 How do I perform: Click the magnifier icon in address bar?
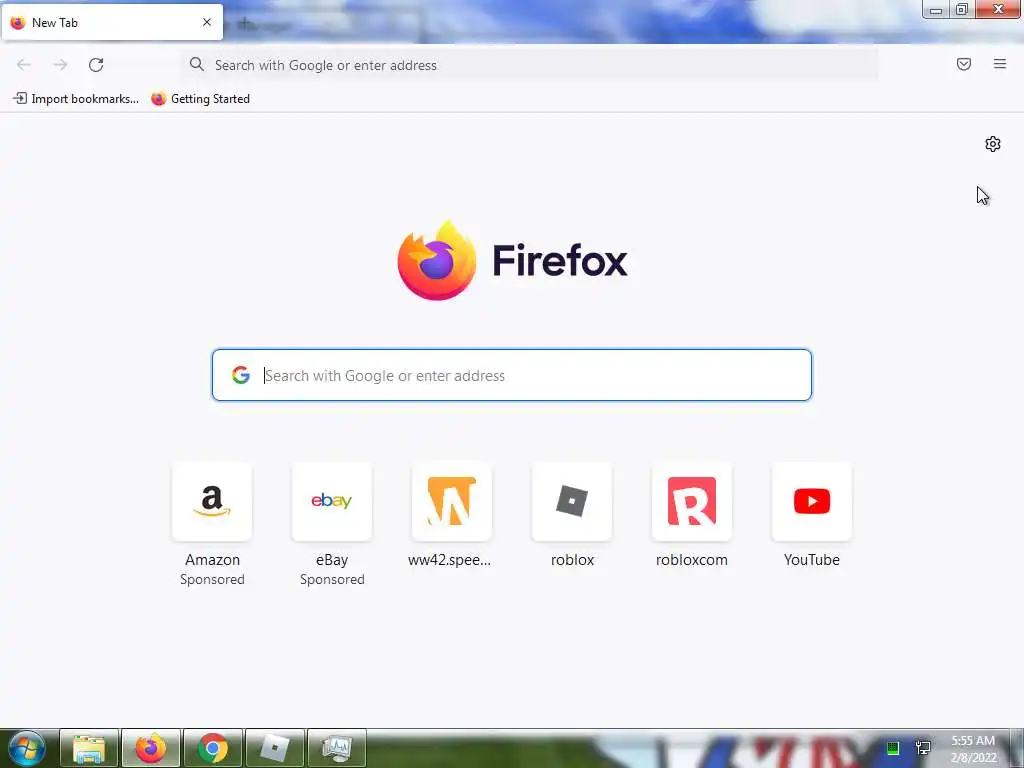pyautogui.click(x=197, y=64)
